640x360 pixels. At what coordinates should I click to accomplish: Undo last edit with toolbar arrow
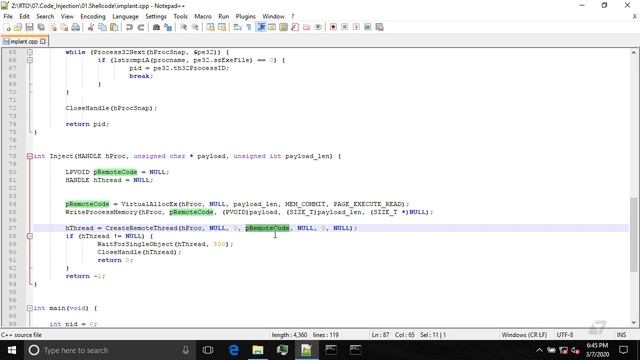pos(129,27)
